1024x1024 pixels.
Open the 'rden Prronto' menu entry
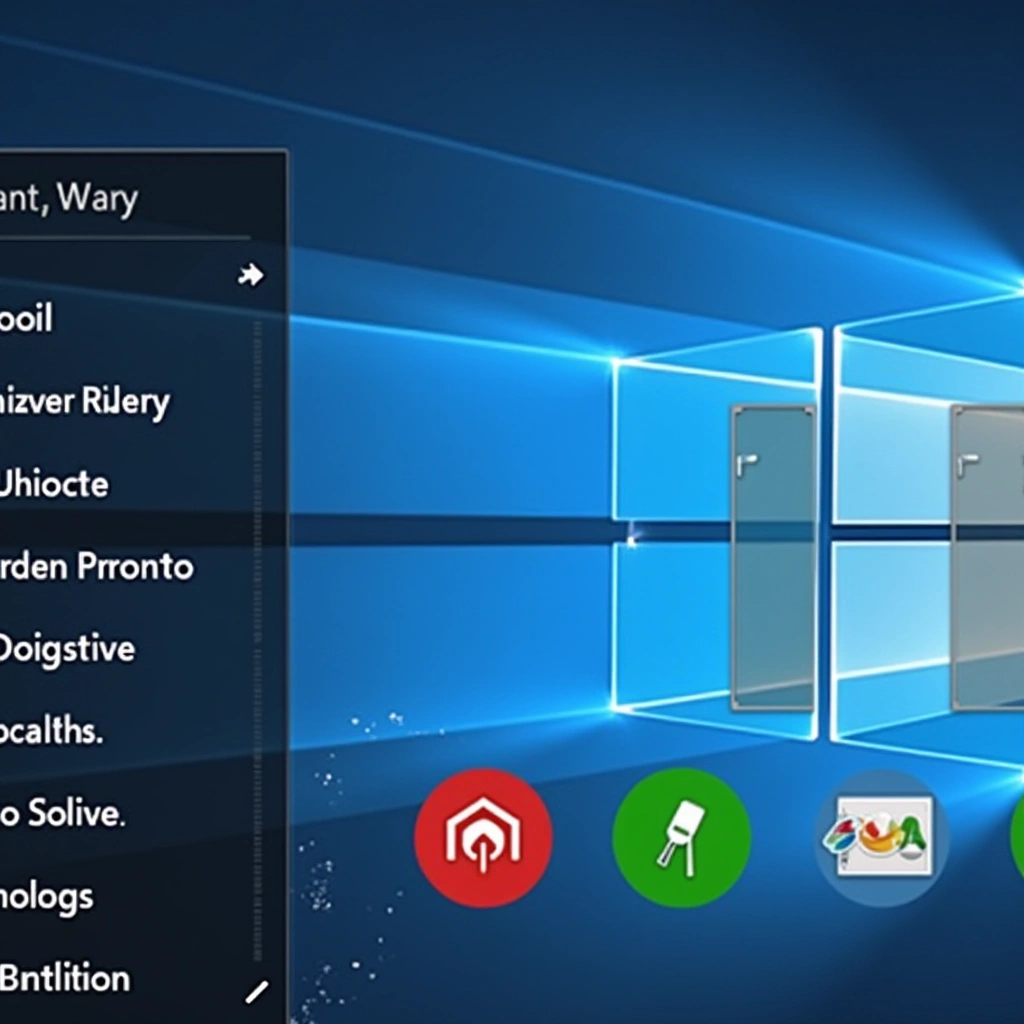(97, 566)
